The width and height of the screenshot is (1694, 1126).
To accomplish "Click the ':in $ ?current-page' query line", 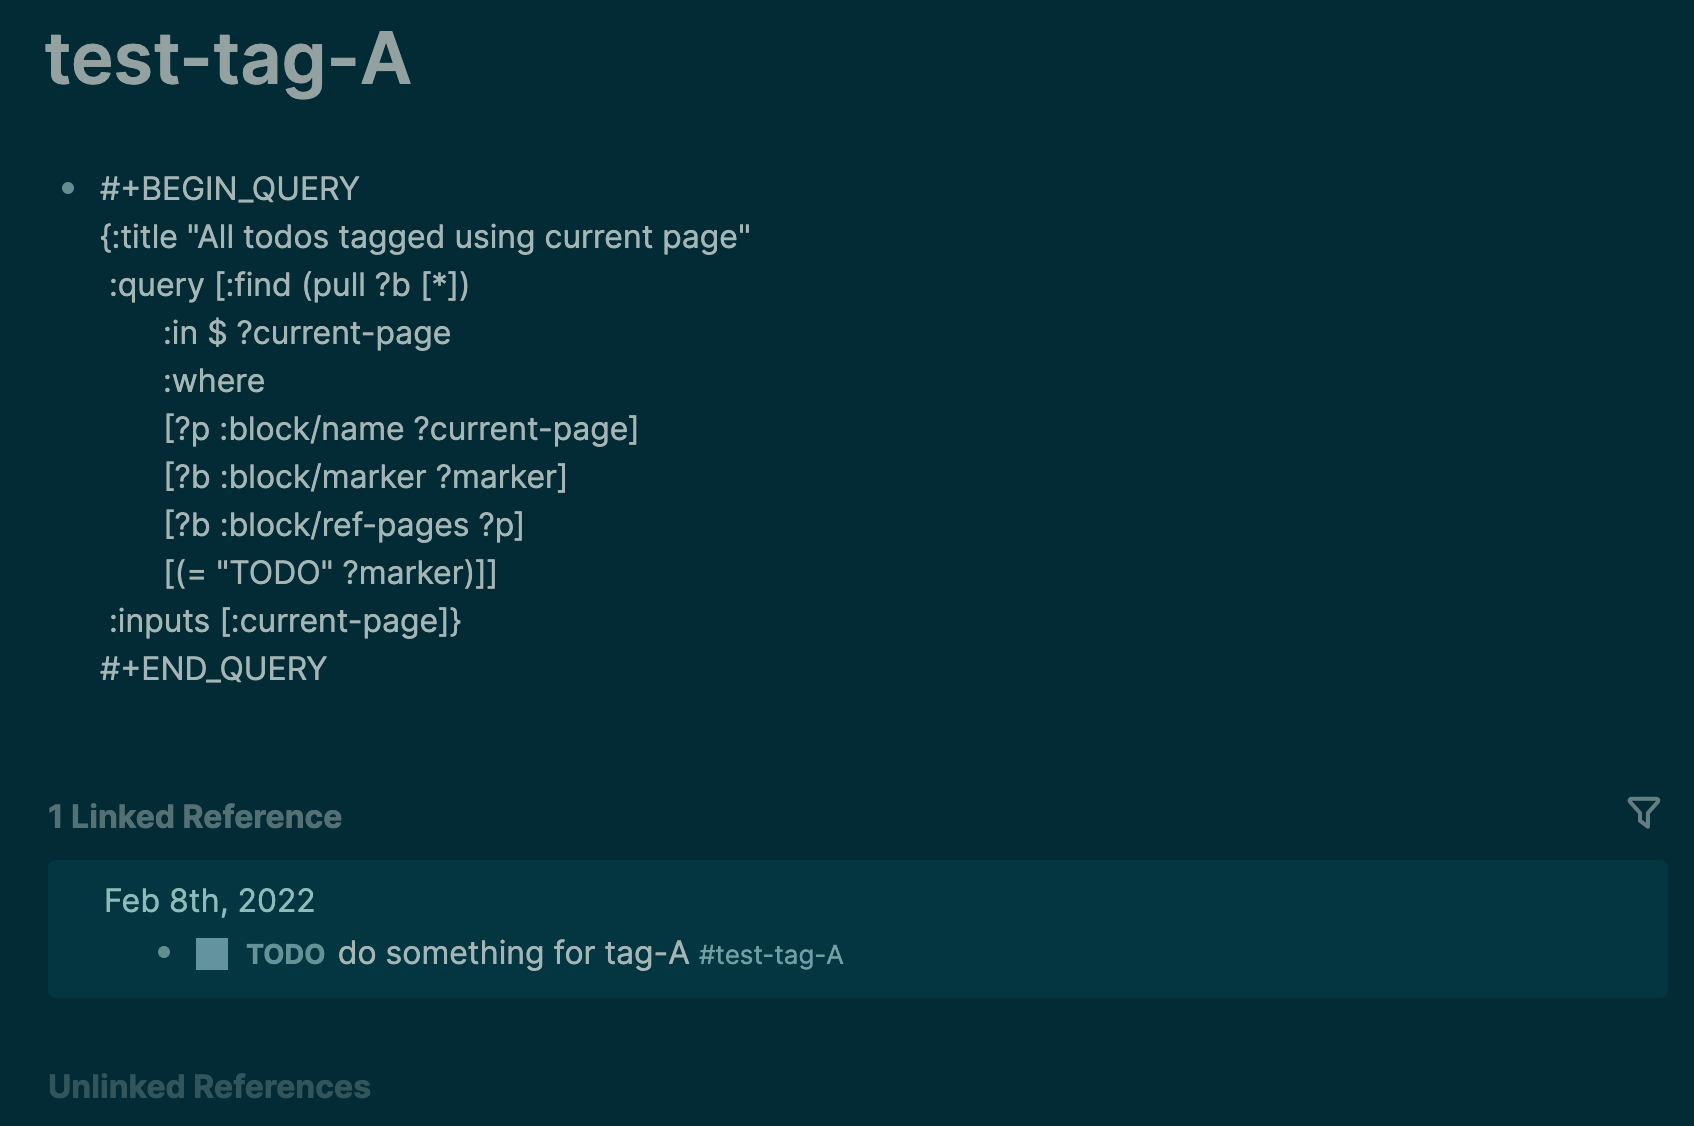I will pyautogui.click(x=307, y=332).
